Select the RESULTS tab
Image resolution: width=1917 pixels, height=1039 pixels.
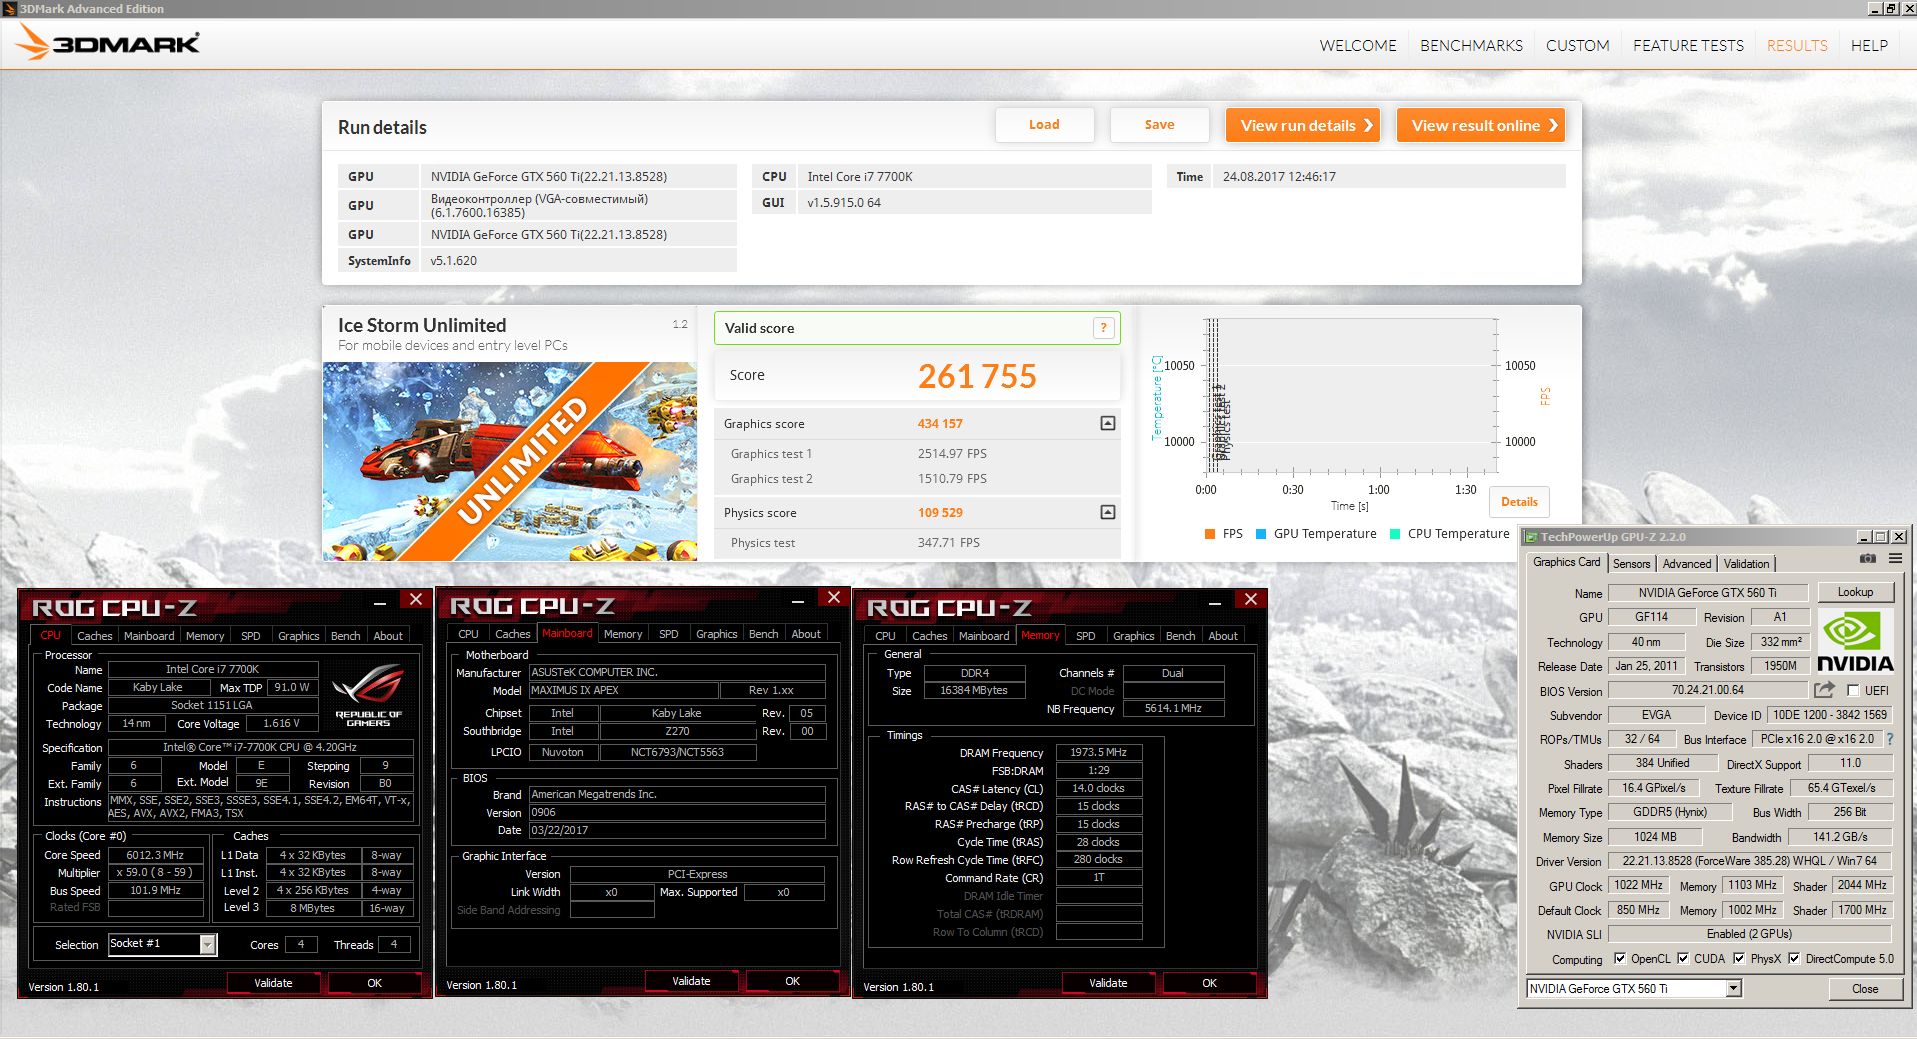(x=1797, y=46)
